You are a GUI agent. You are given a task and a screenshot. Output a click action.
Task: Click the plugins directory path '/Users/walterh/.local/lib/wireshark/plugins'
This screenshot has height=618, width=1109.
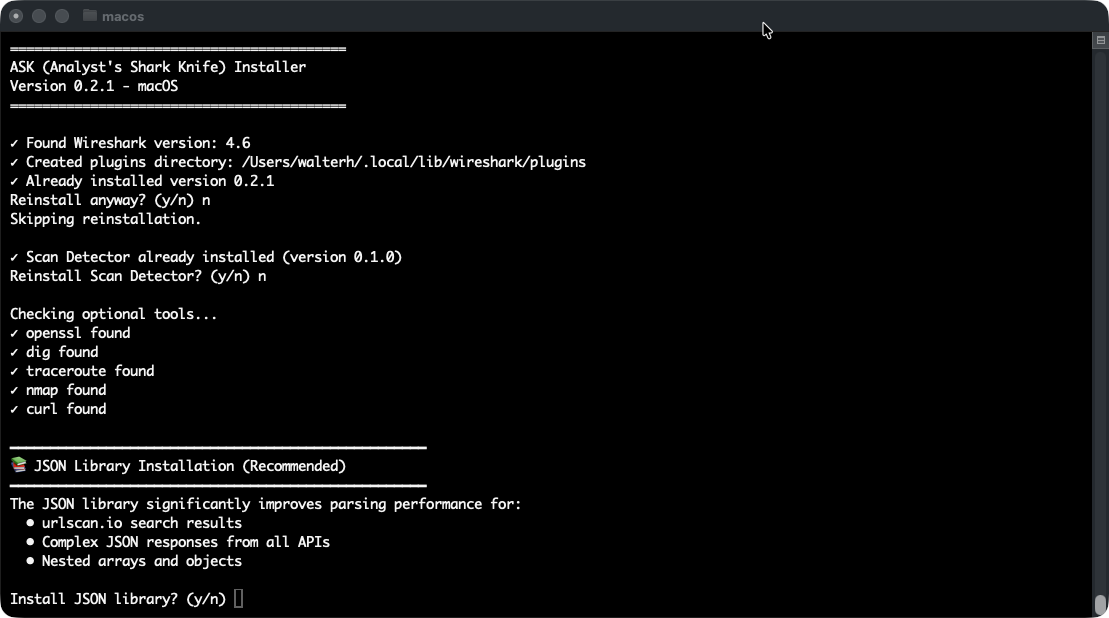[x=414, y=162]
